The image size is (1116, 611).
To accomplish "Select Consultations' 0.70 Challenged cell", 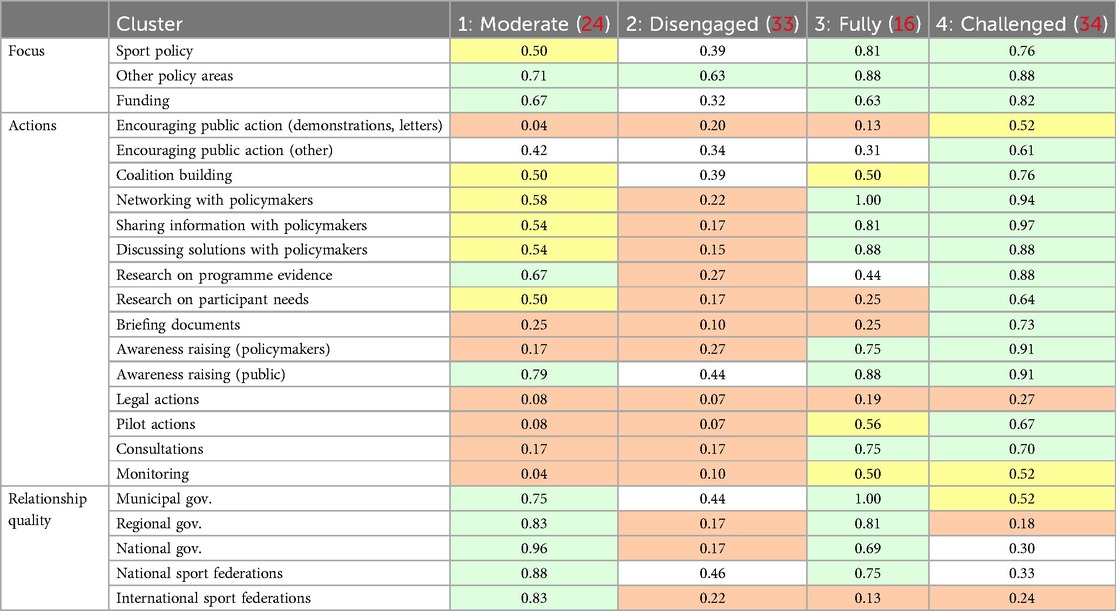I will coord(1022,449).
